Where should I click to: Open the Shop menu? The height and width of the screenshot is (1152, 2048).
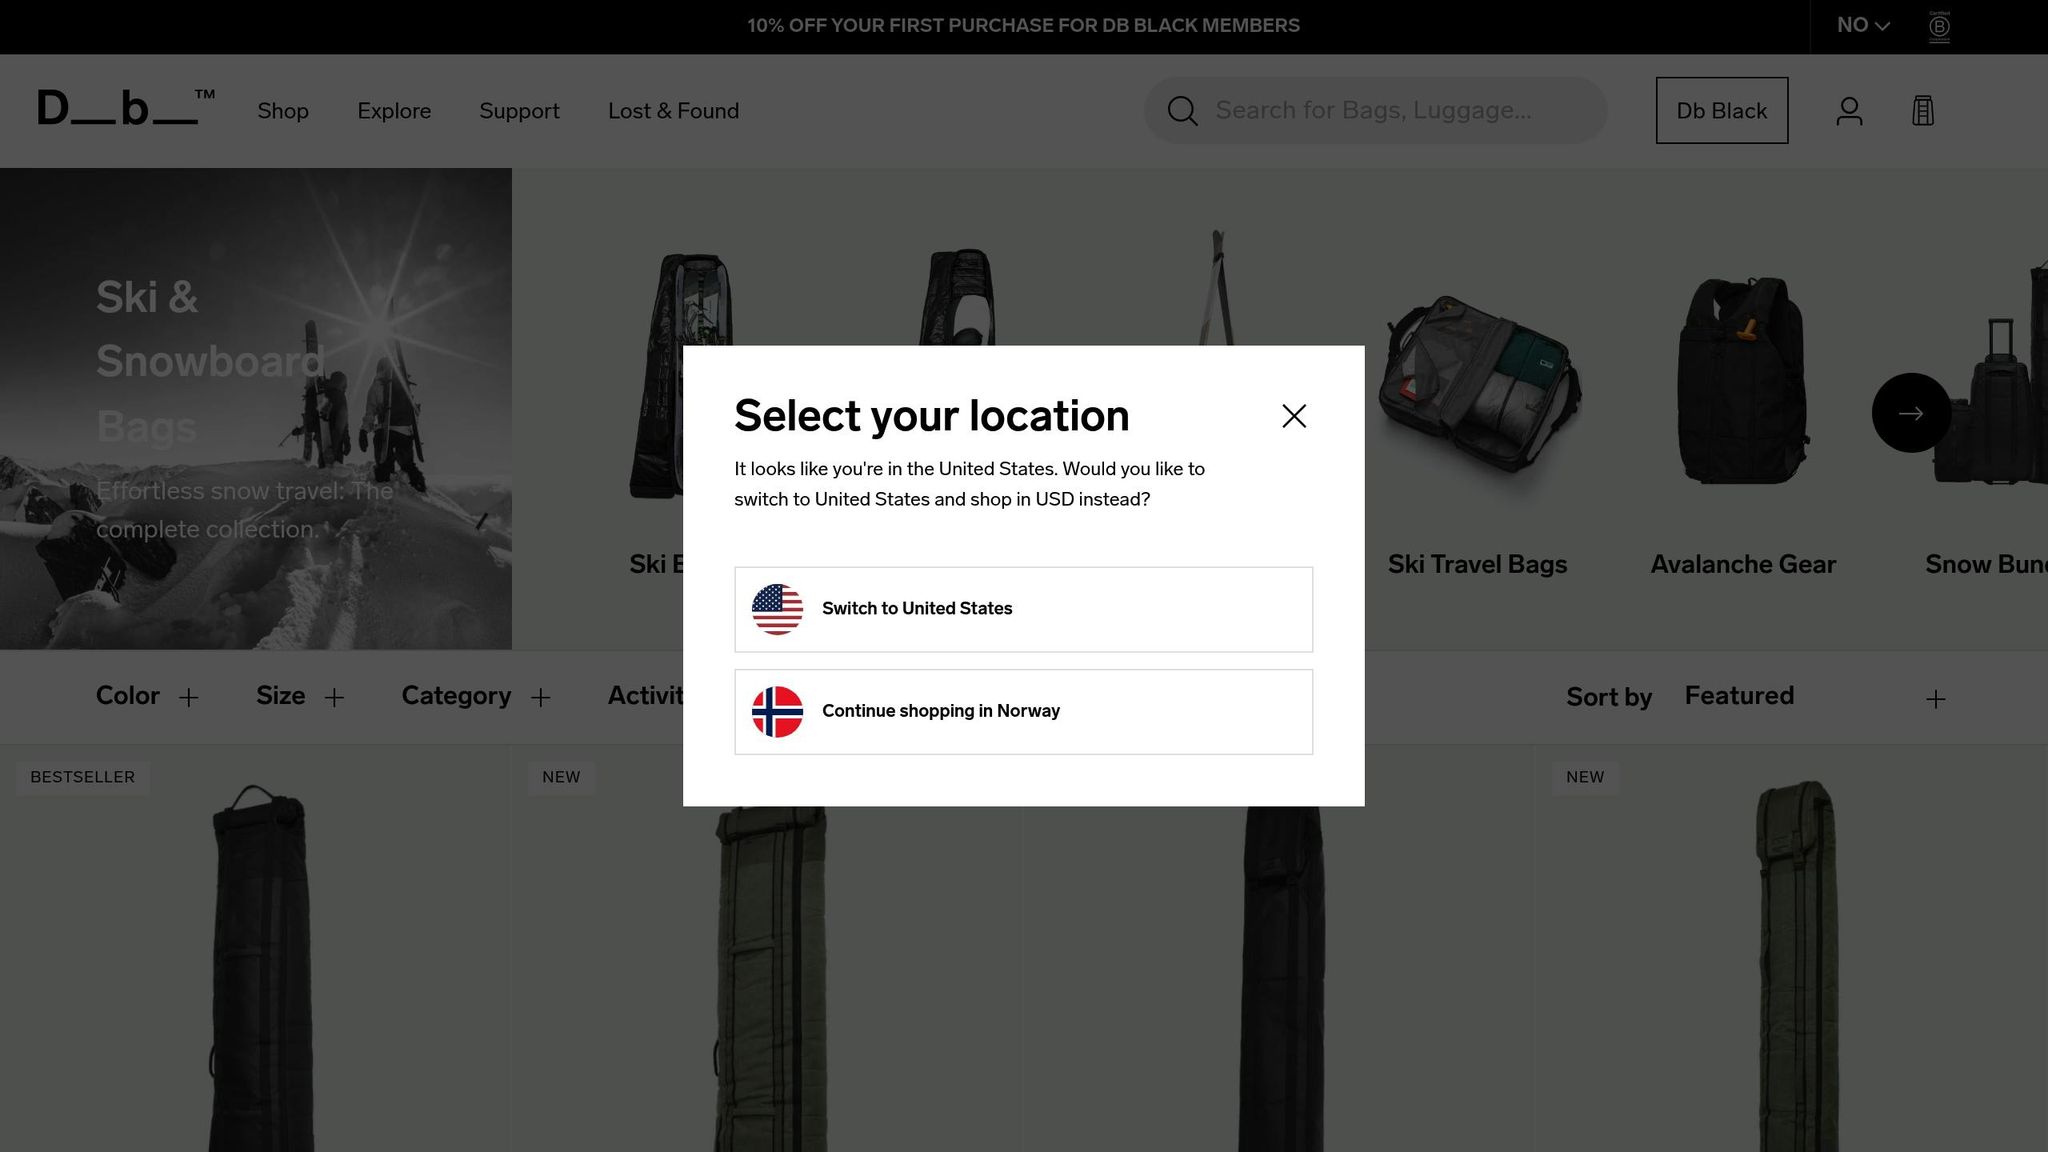click(x=283, y=111)
